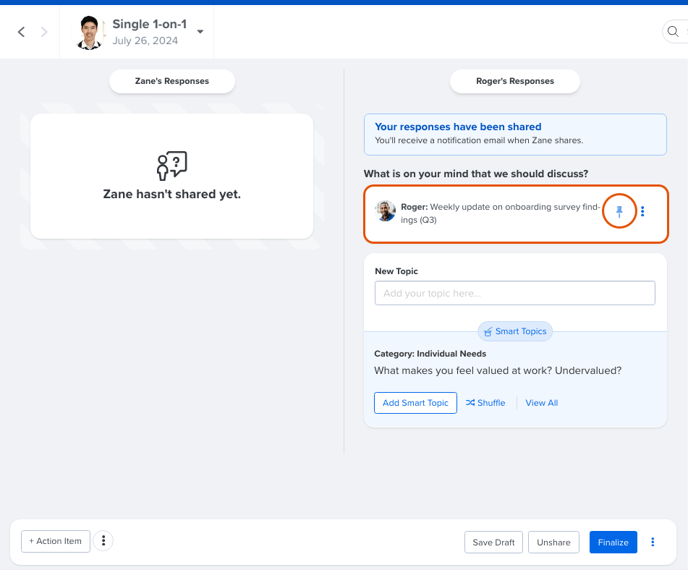Click Add Smart Topic button
The image size is (688, 570).
tap(416, 403)
